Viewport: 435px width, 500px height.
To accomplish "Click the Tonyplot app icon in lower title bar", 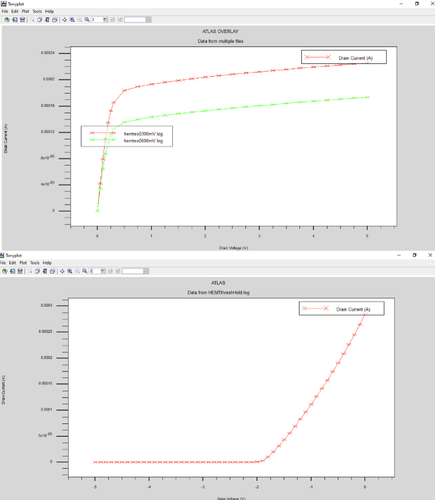I will click(2, 255).
